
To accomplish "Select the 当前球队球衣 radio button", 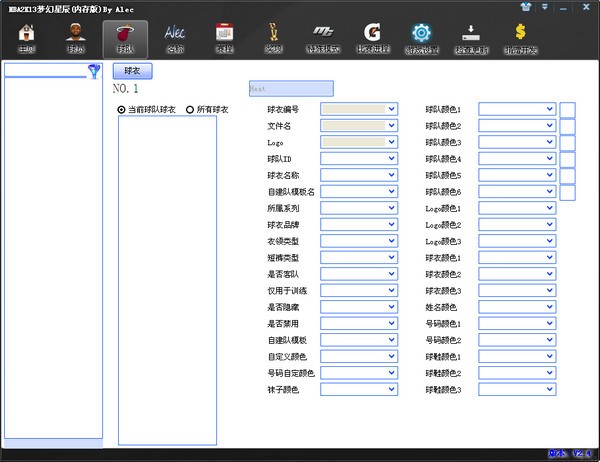I will click(x=122, y=109).
